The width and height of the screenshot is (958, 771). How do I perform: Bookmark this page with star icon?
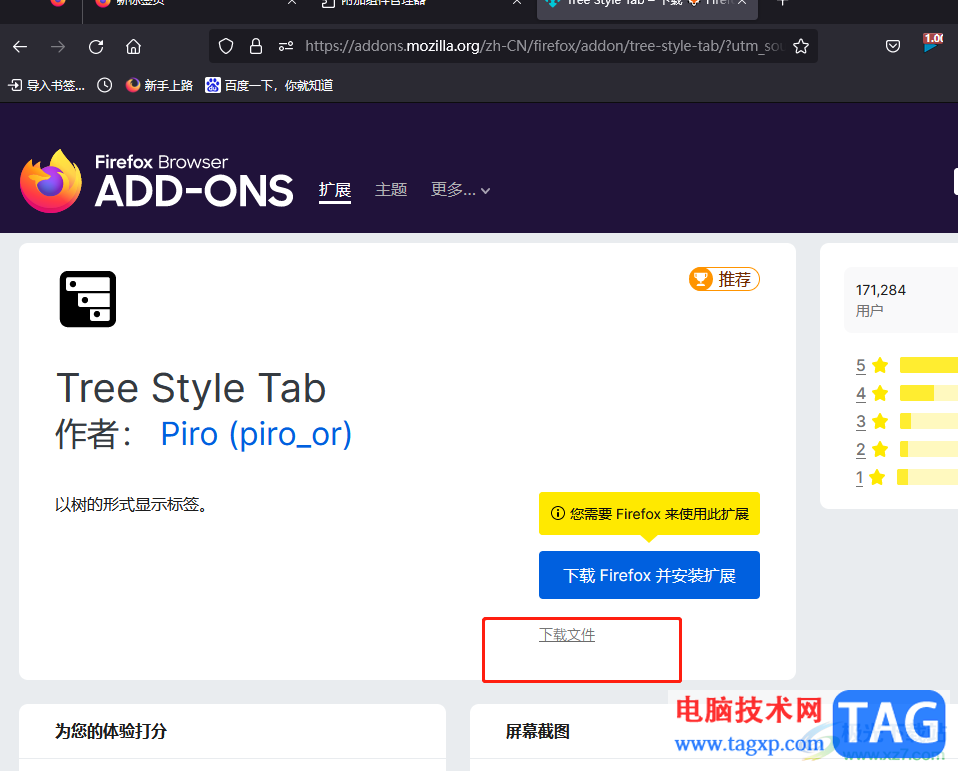coord(801,46)
